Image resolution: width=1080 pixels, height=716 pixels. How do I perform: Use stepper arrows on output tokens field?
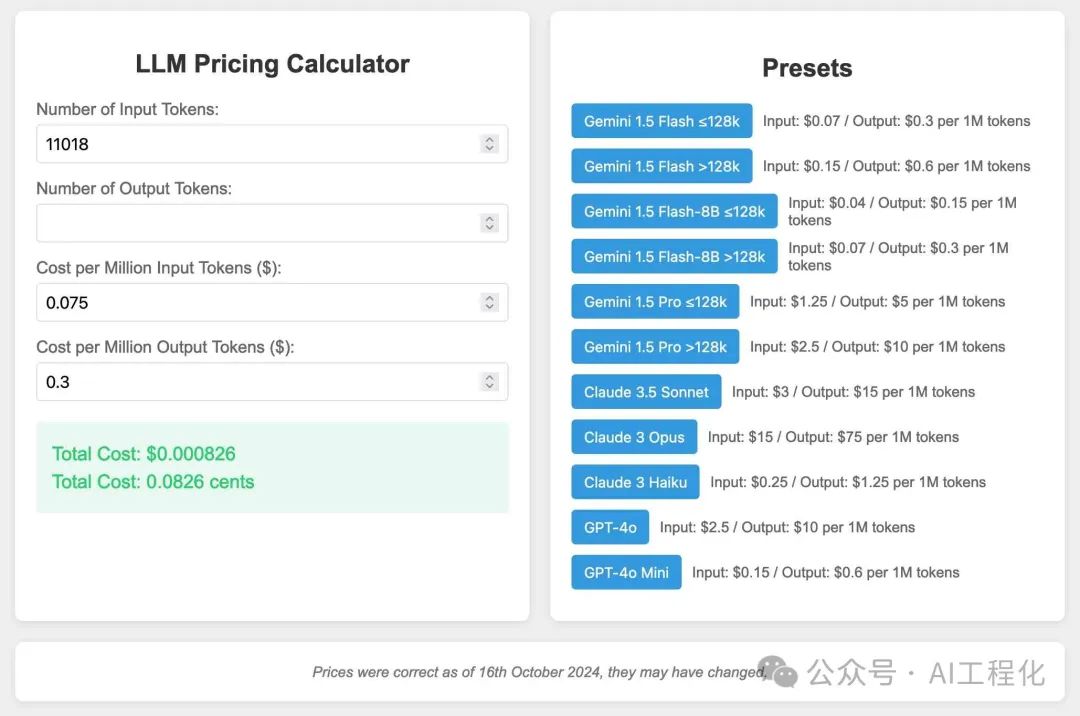[x=489, y=222]
